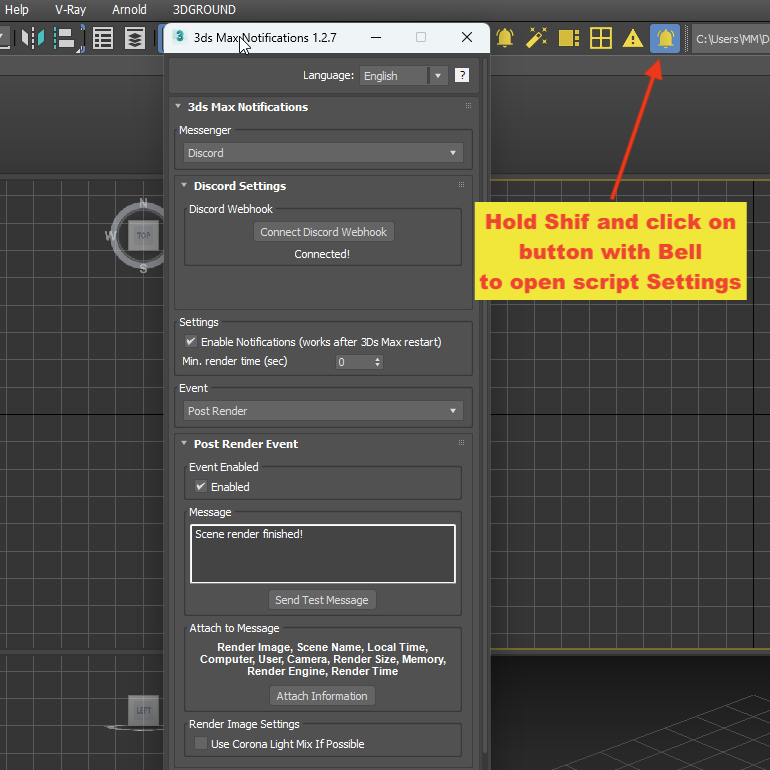Click the magic wand toolbar icon
Image resolution: width=770 pixels, height=770 pixels.
536,38
